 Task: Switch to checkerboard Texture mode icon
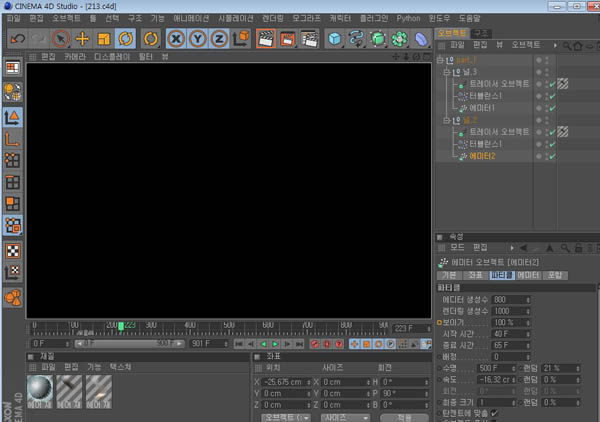point(13,251)
